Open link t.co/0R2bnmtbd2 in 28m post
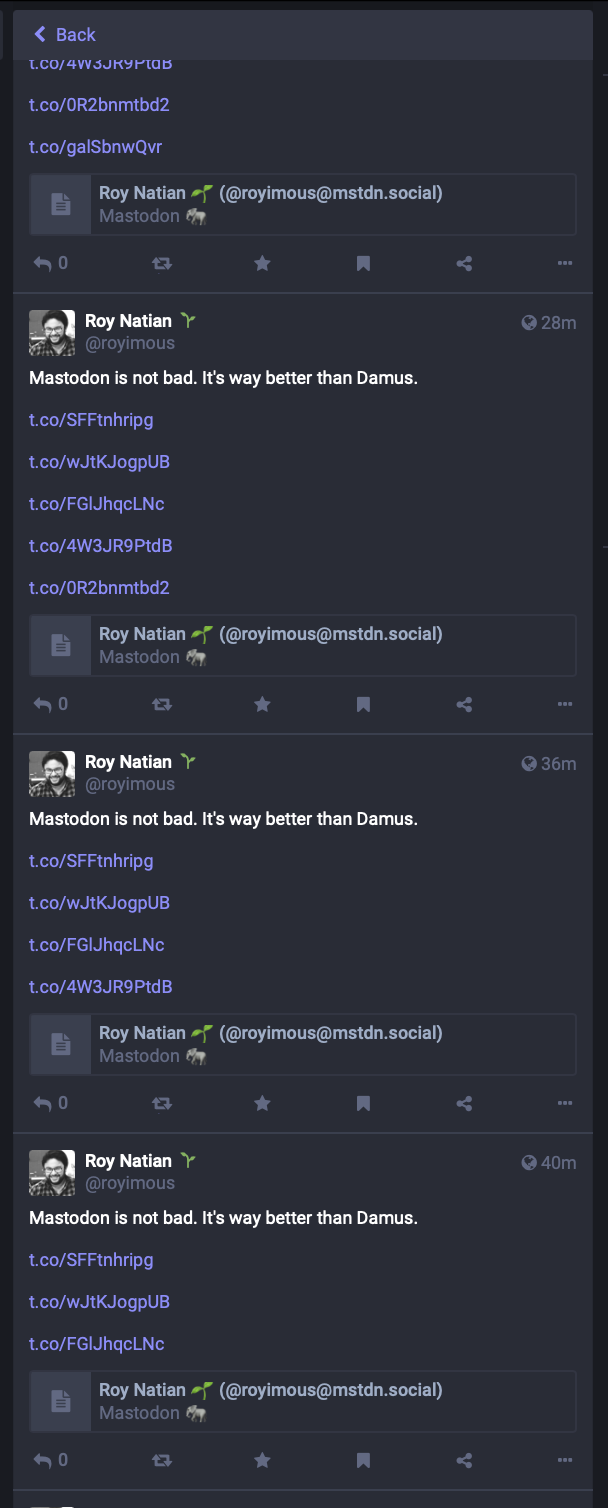This screenshot has width=608, height=1508. pyautogui.click(x=99, y=588)
